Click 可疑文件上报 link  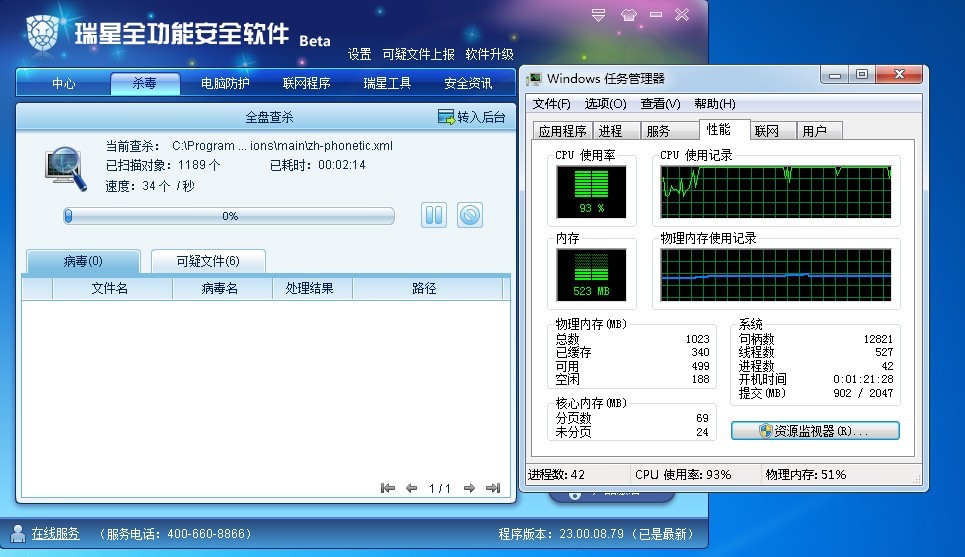(x=418, y=54)
